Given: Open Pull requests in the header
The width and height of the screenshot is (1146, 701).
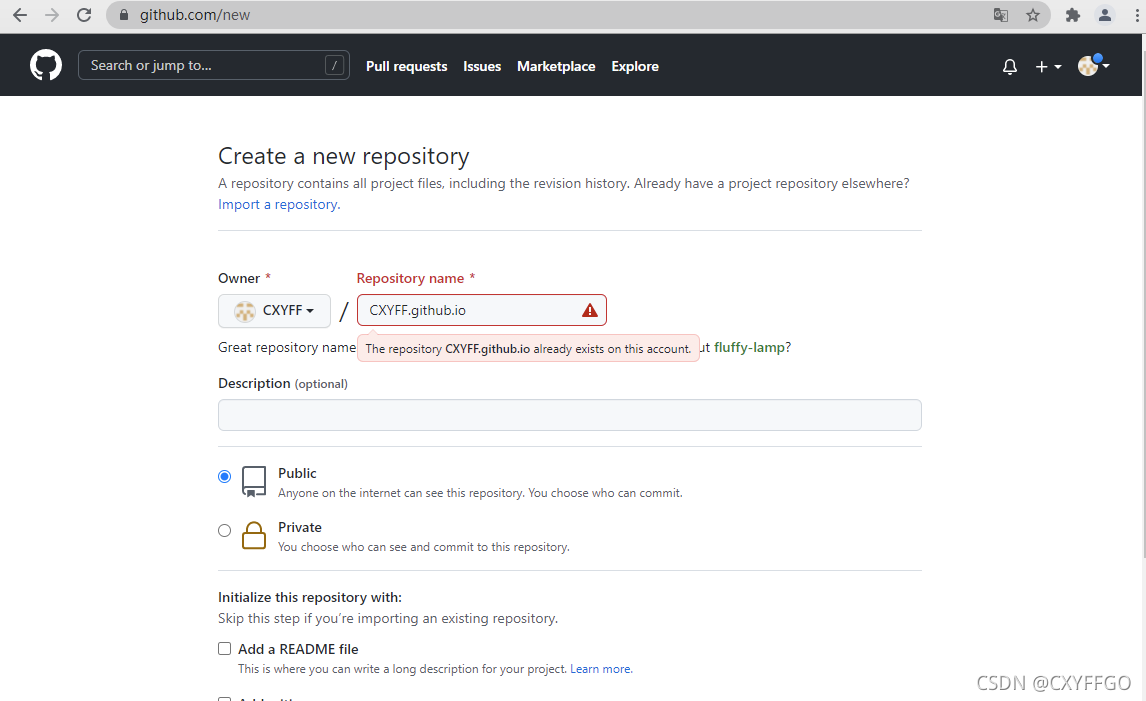Looking at the screenshot, I should tap(406, 66).
